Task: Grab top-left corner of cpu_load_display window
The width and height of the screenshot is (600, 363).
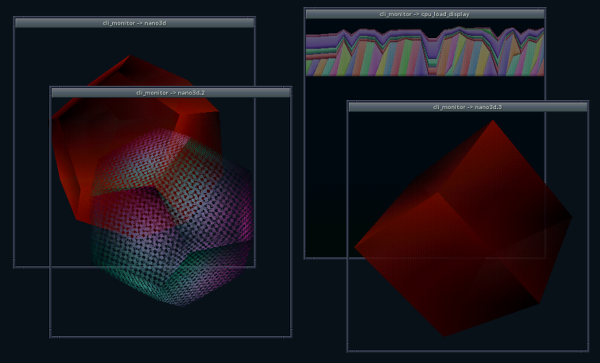Action: tap(305, 8)
